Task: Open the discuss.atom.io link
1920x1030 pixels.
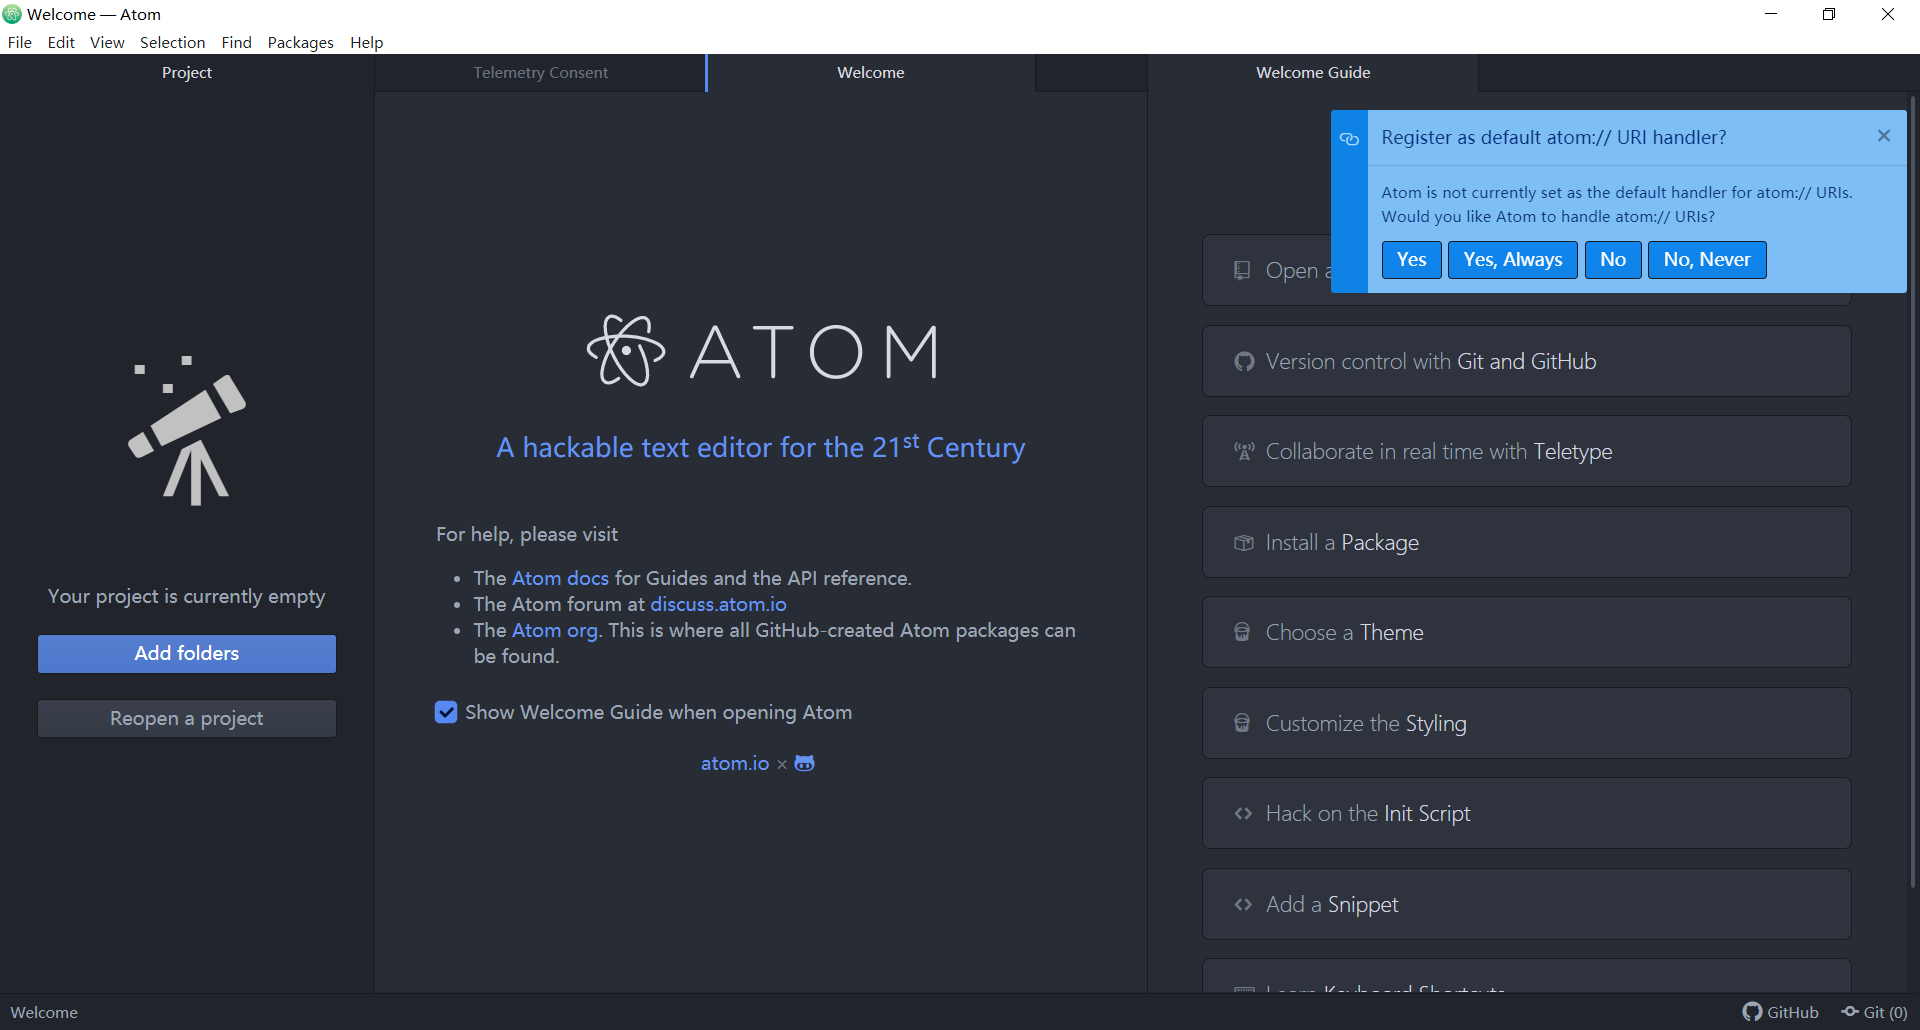Action: coord(718,604)
